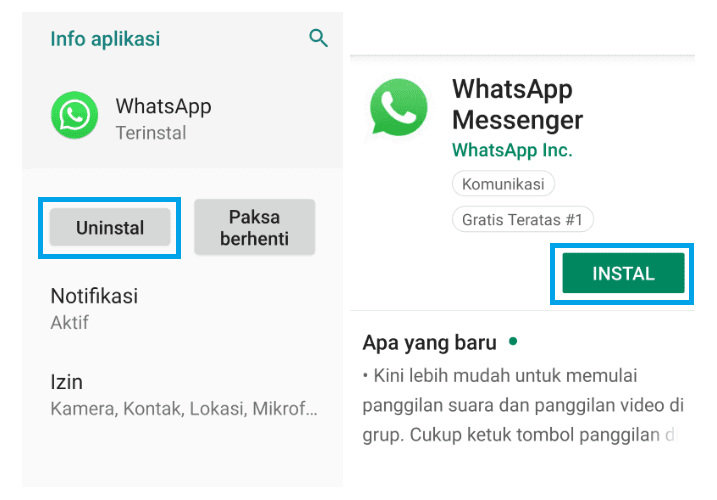
Task: Tap the WhatsApp Messenger store logo
Action: click(399, 108)
